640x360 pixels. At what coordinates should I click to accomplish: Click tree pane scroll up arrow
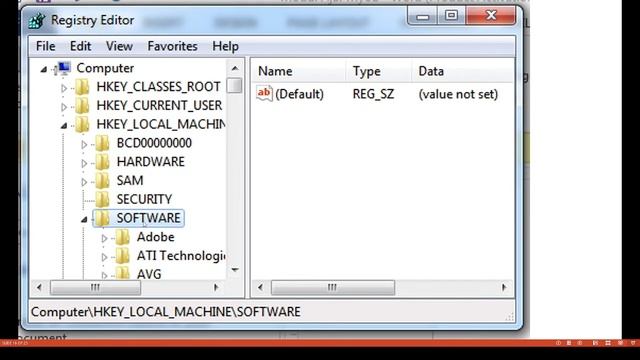[235, 68]
